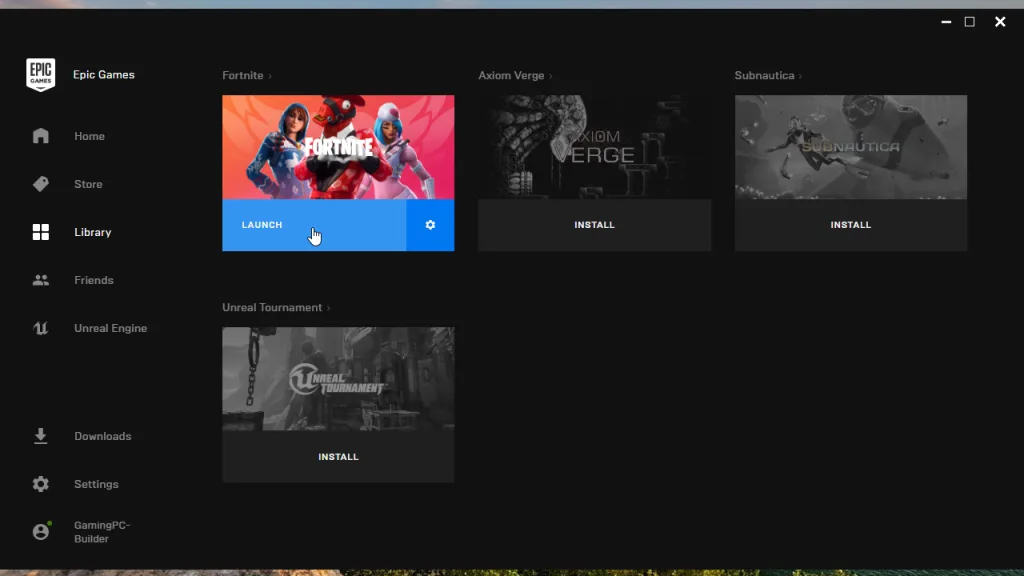Install Axiom Verge
1024x576 pixels.
(x=594, y=225)
